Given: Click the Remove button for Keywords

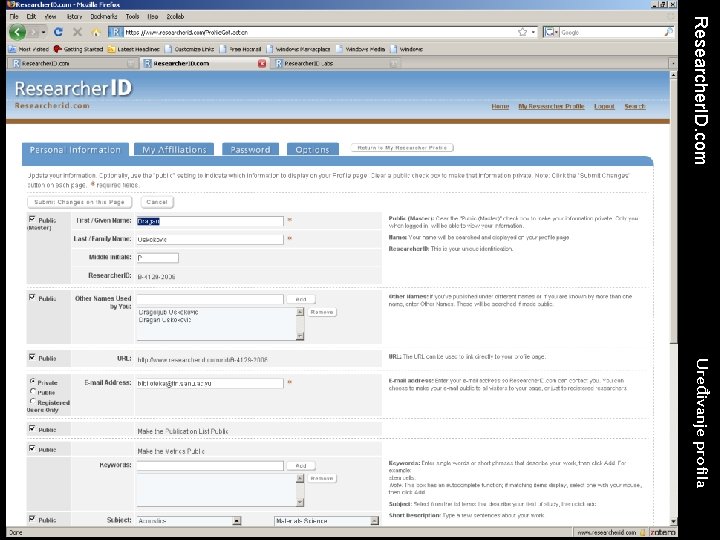Looking at the screenshot, I should coord(321,478).
